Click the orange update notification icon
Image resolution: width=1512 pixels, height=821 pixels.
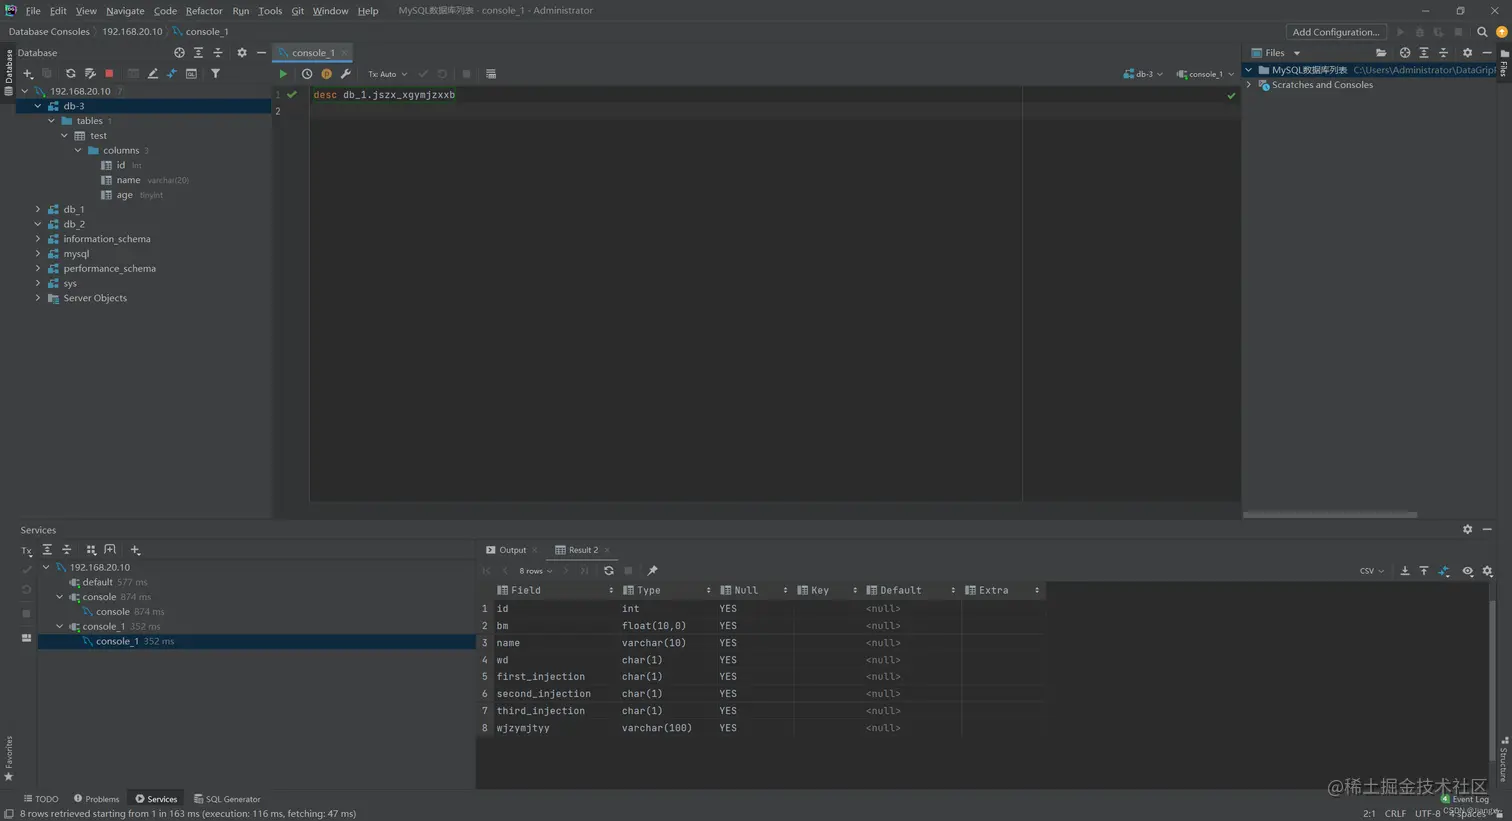click(1501, 32)
